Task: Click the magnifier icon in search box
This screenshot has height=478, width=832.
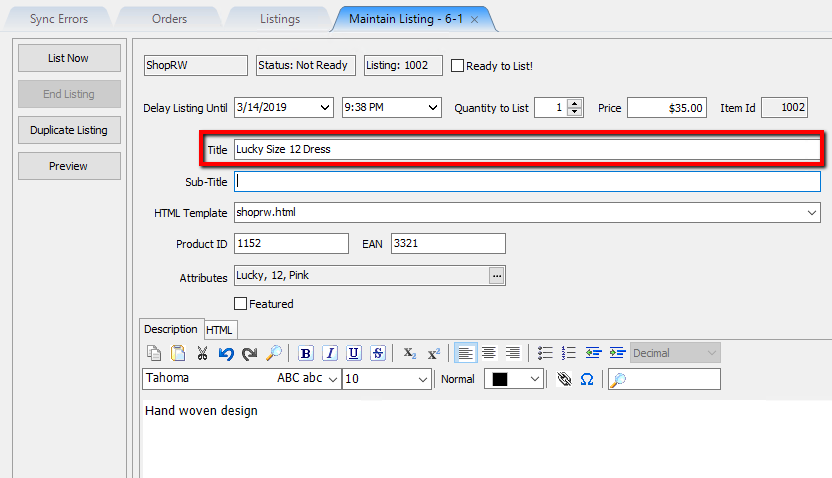Action: coord(618,379)
